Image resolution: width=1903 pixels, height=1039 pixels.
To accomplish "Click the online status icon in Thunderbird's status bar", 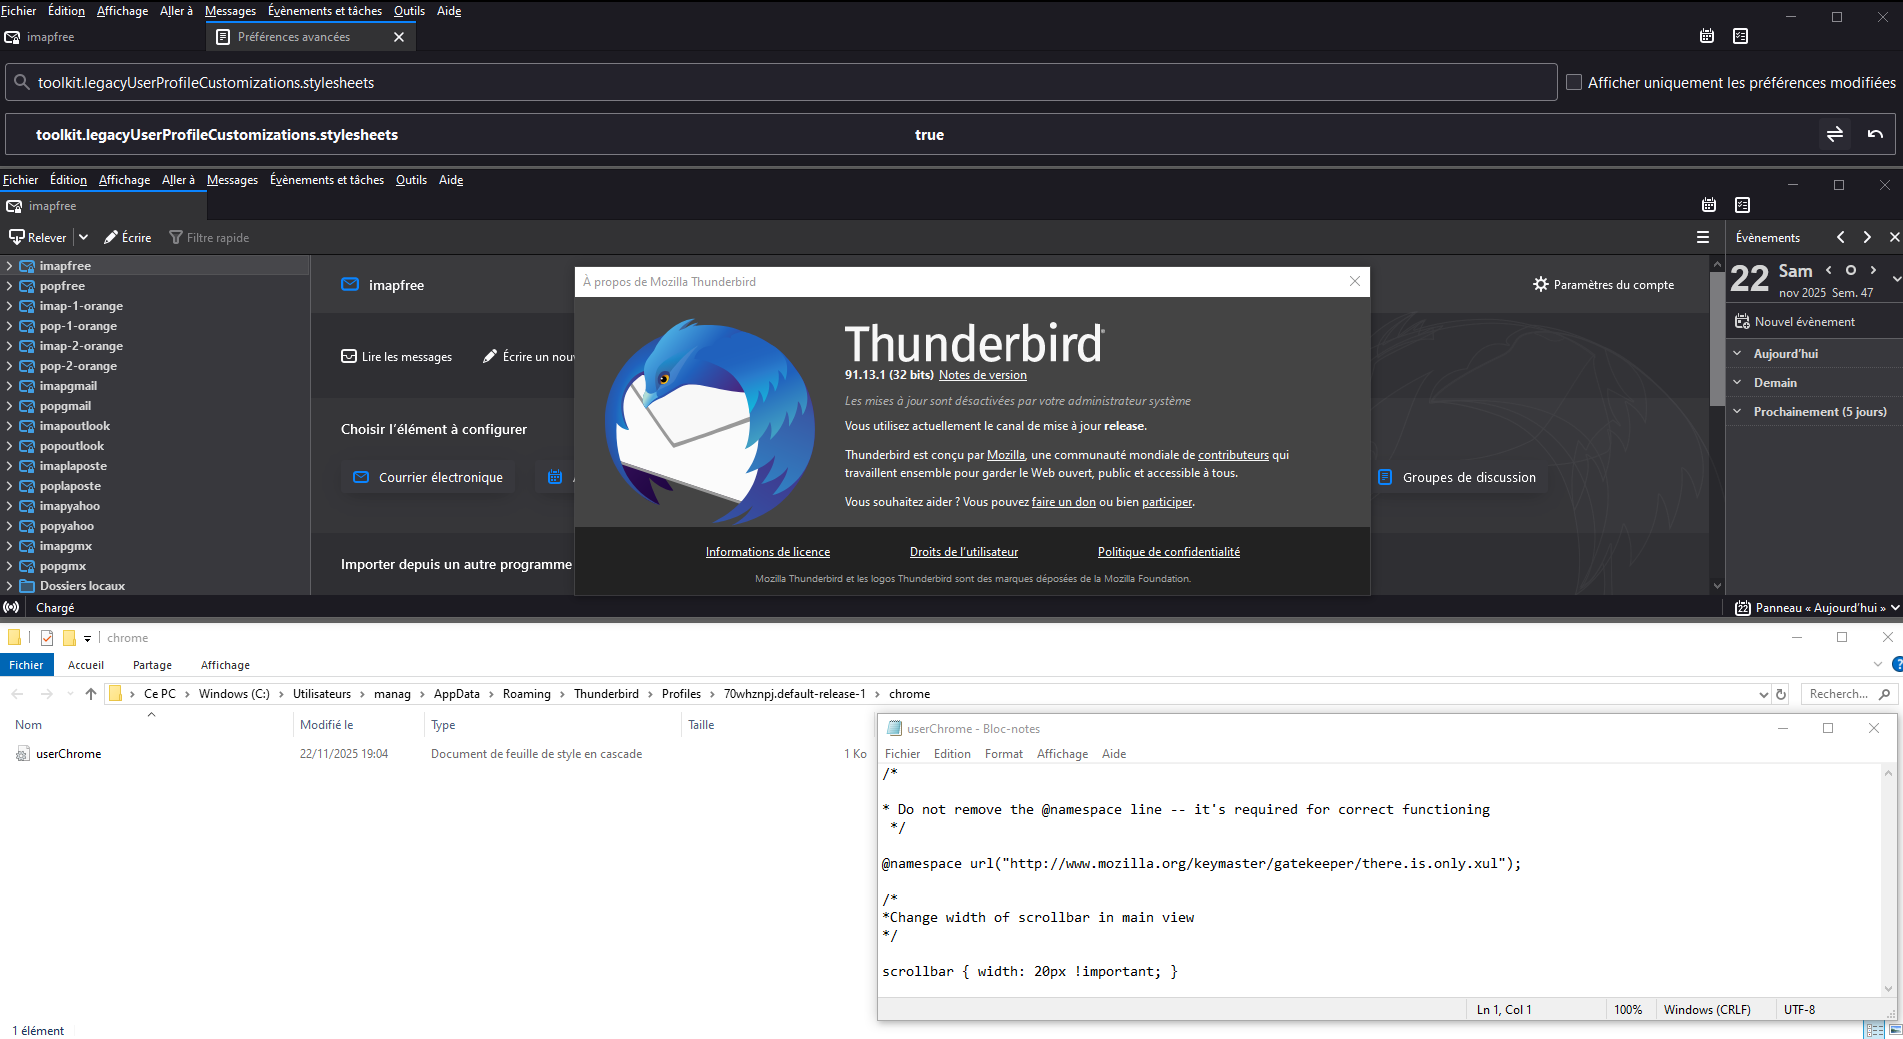I will (x=11, y=607).
